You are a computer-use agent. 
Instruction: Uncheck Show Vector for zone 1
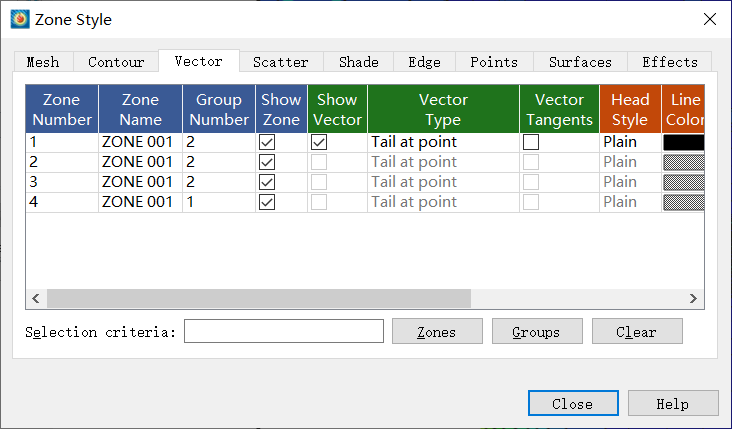[x=319, y=142]
